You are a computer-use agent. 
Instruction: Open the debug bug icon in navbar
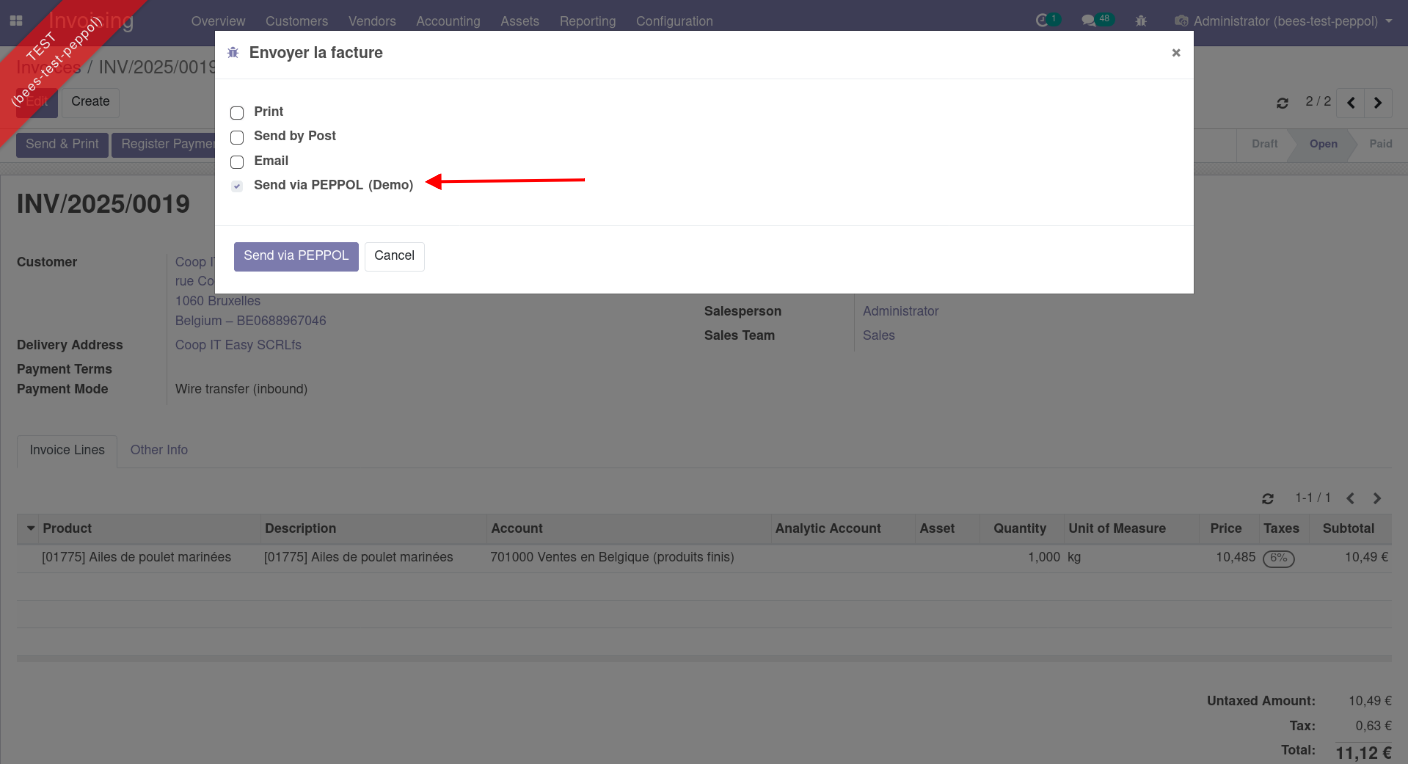(1141, 20)
